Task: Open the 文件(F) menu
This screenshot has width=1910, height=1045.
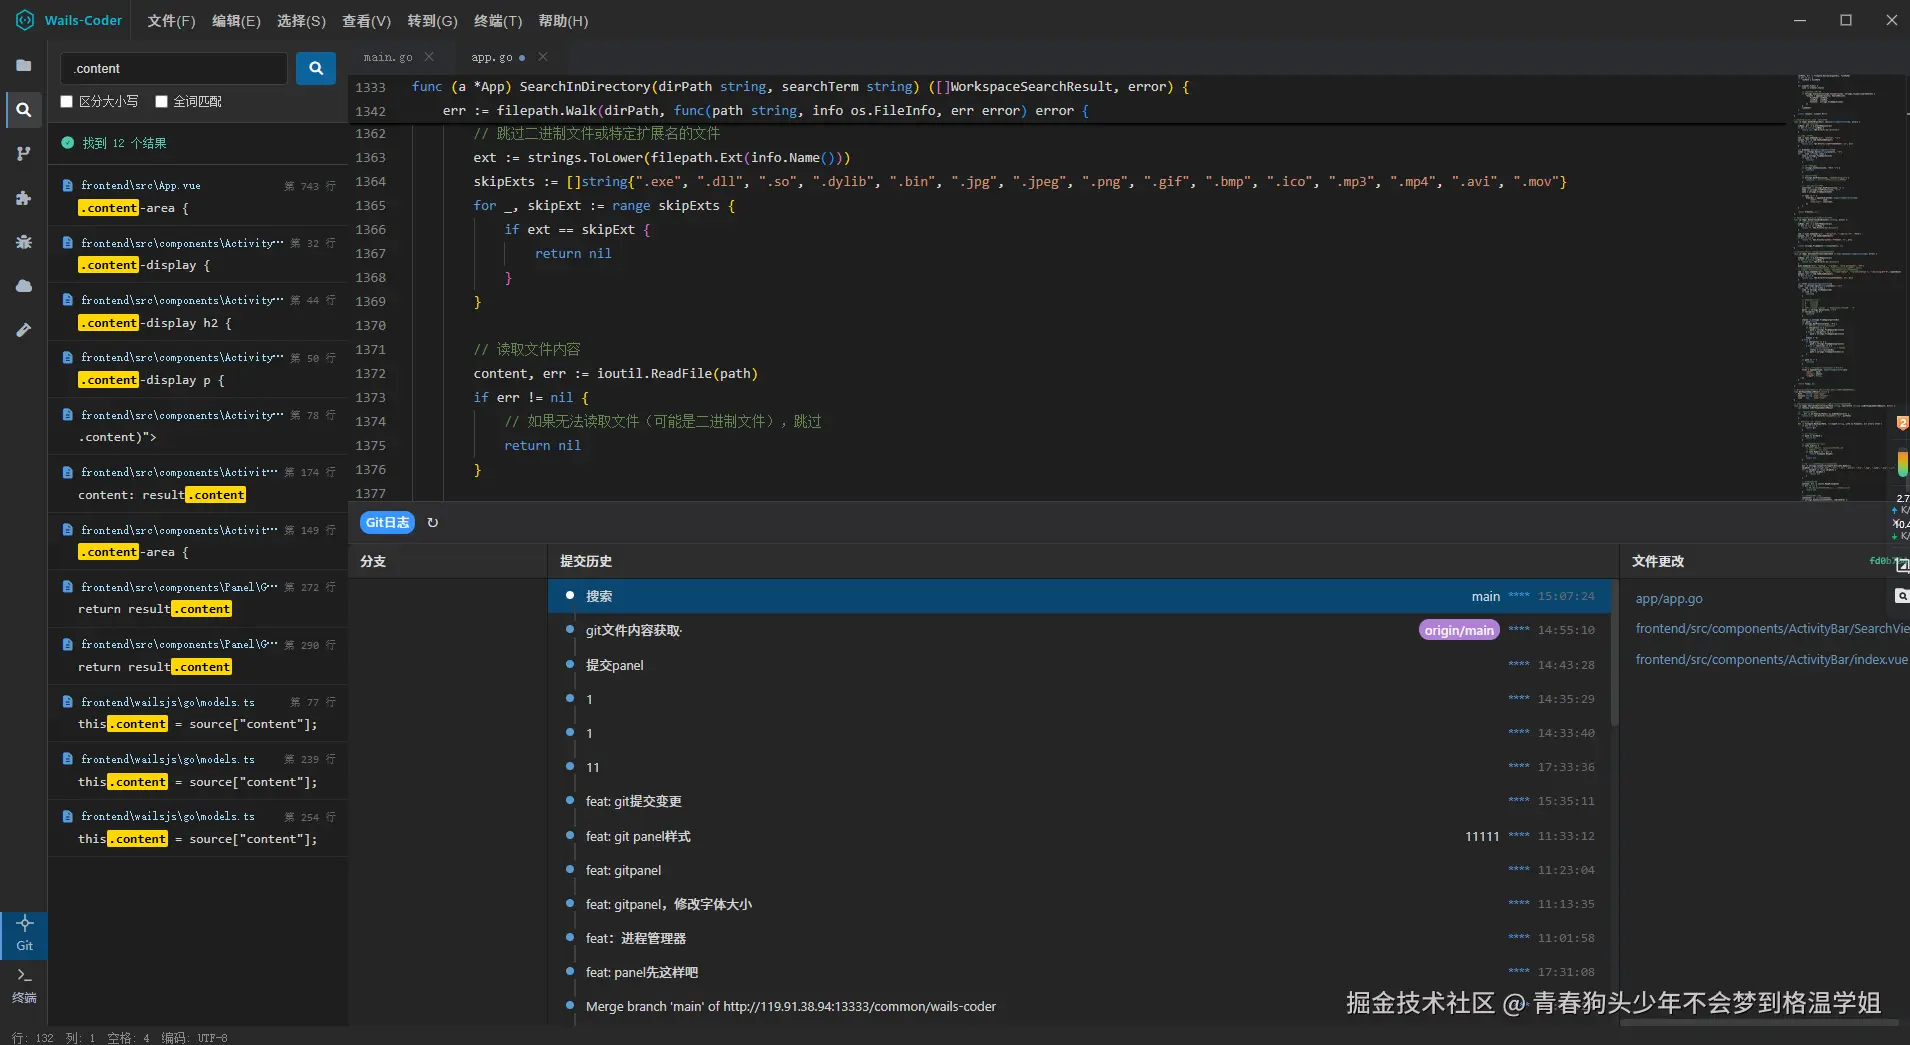Action: pyautogui.click(x=171, y=21)
